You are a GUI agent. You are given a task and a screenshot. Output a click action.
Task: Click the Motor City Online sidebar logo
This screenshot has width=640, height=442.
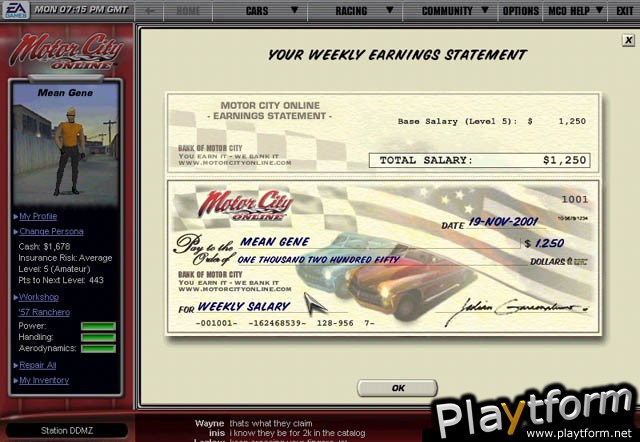(x=66, y=51)
